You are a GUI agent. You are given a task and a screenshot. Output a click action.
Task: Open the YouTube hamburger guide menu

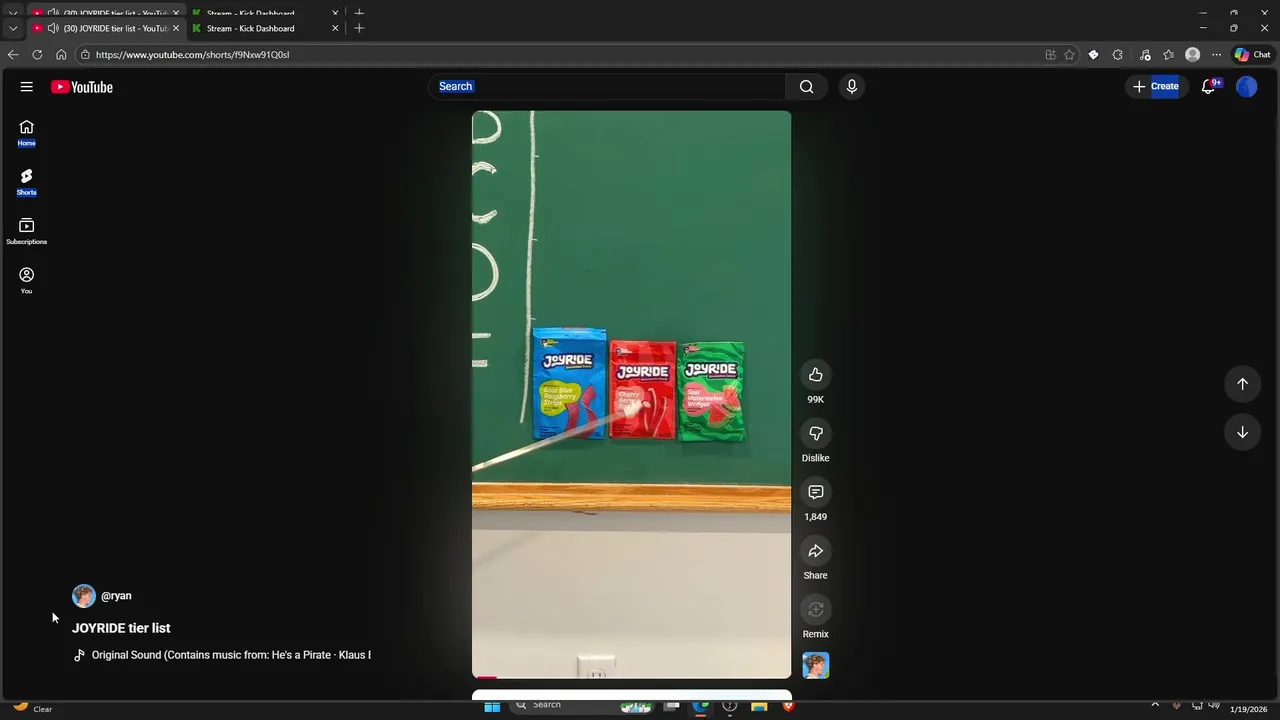[x=27, y=87]
